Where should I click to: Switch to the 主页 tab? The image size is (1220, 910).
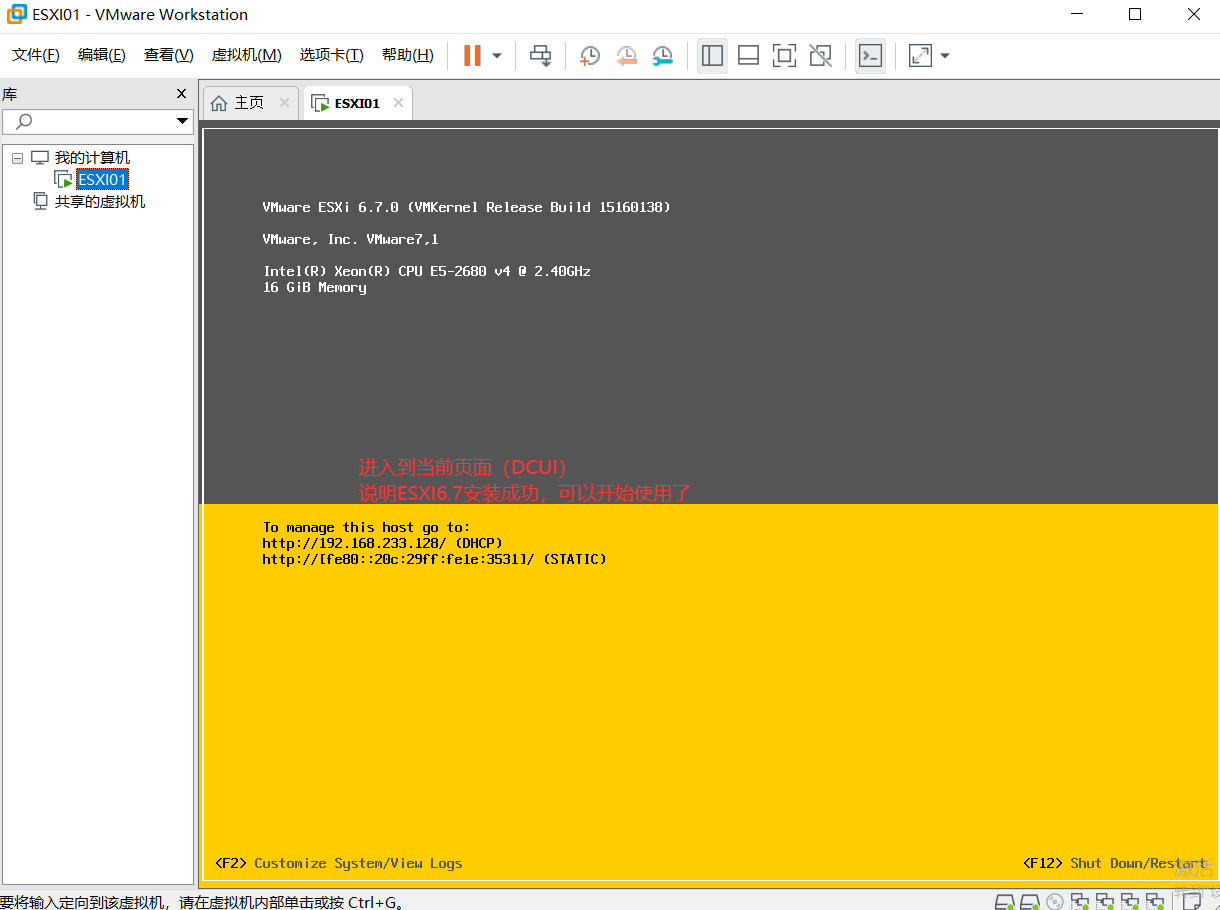tap(249, 103)
